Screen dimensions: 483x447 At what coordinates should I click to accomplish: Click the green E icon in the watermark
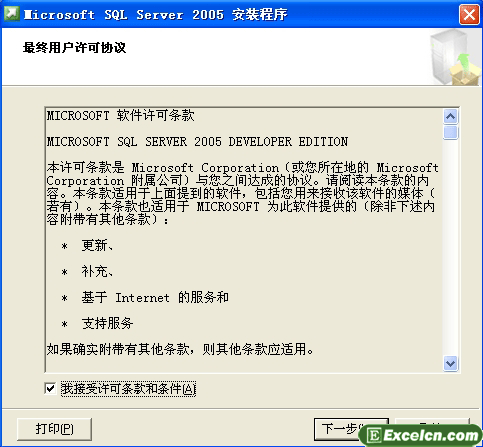(x=374, y=436)
